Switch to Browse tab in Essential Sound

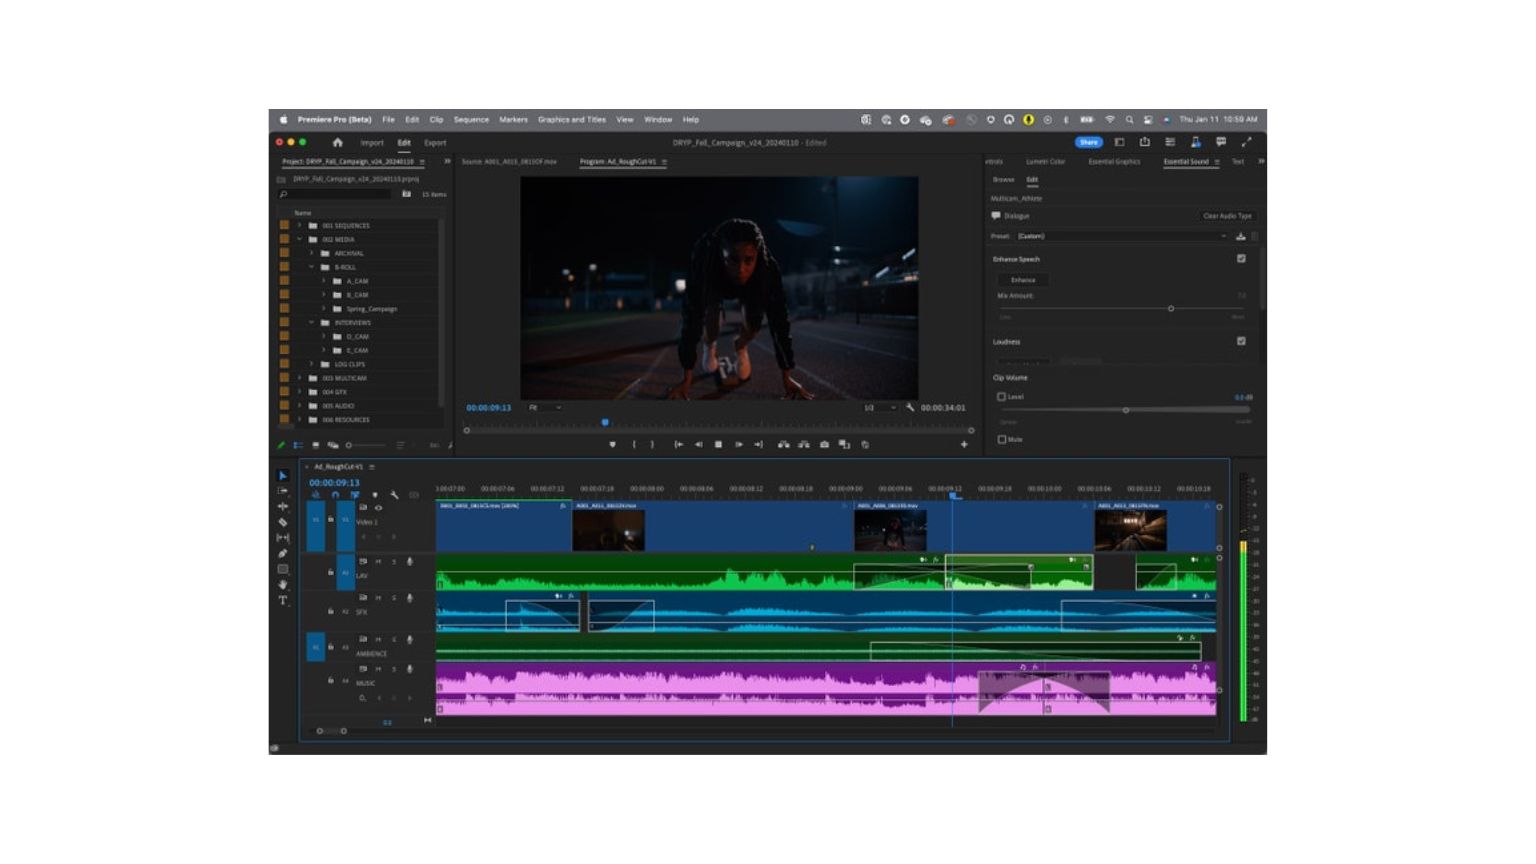pos(1003,179)
